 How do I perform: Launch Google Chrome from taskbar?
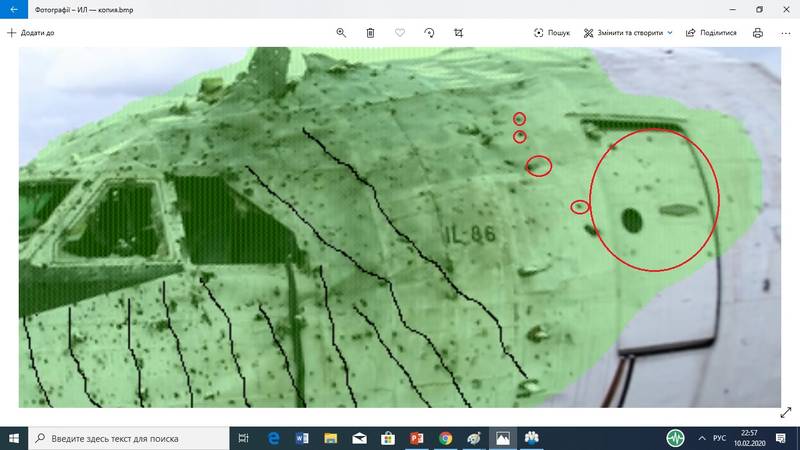445,438
